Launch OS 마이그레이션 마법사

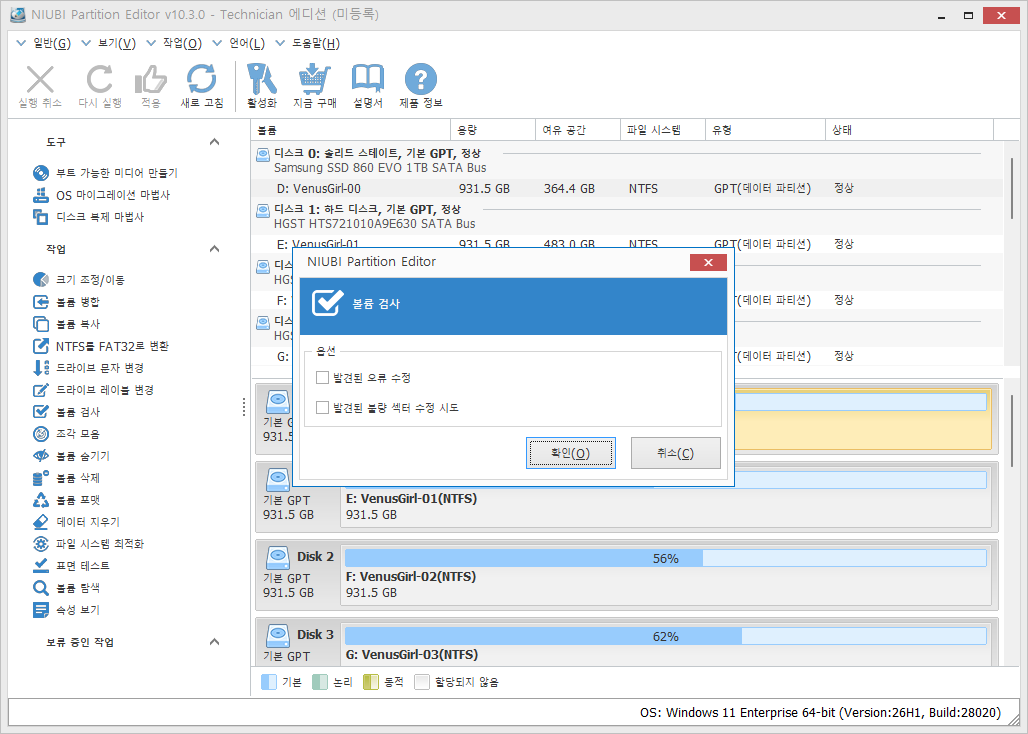click(x=101, y=195)
